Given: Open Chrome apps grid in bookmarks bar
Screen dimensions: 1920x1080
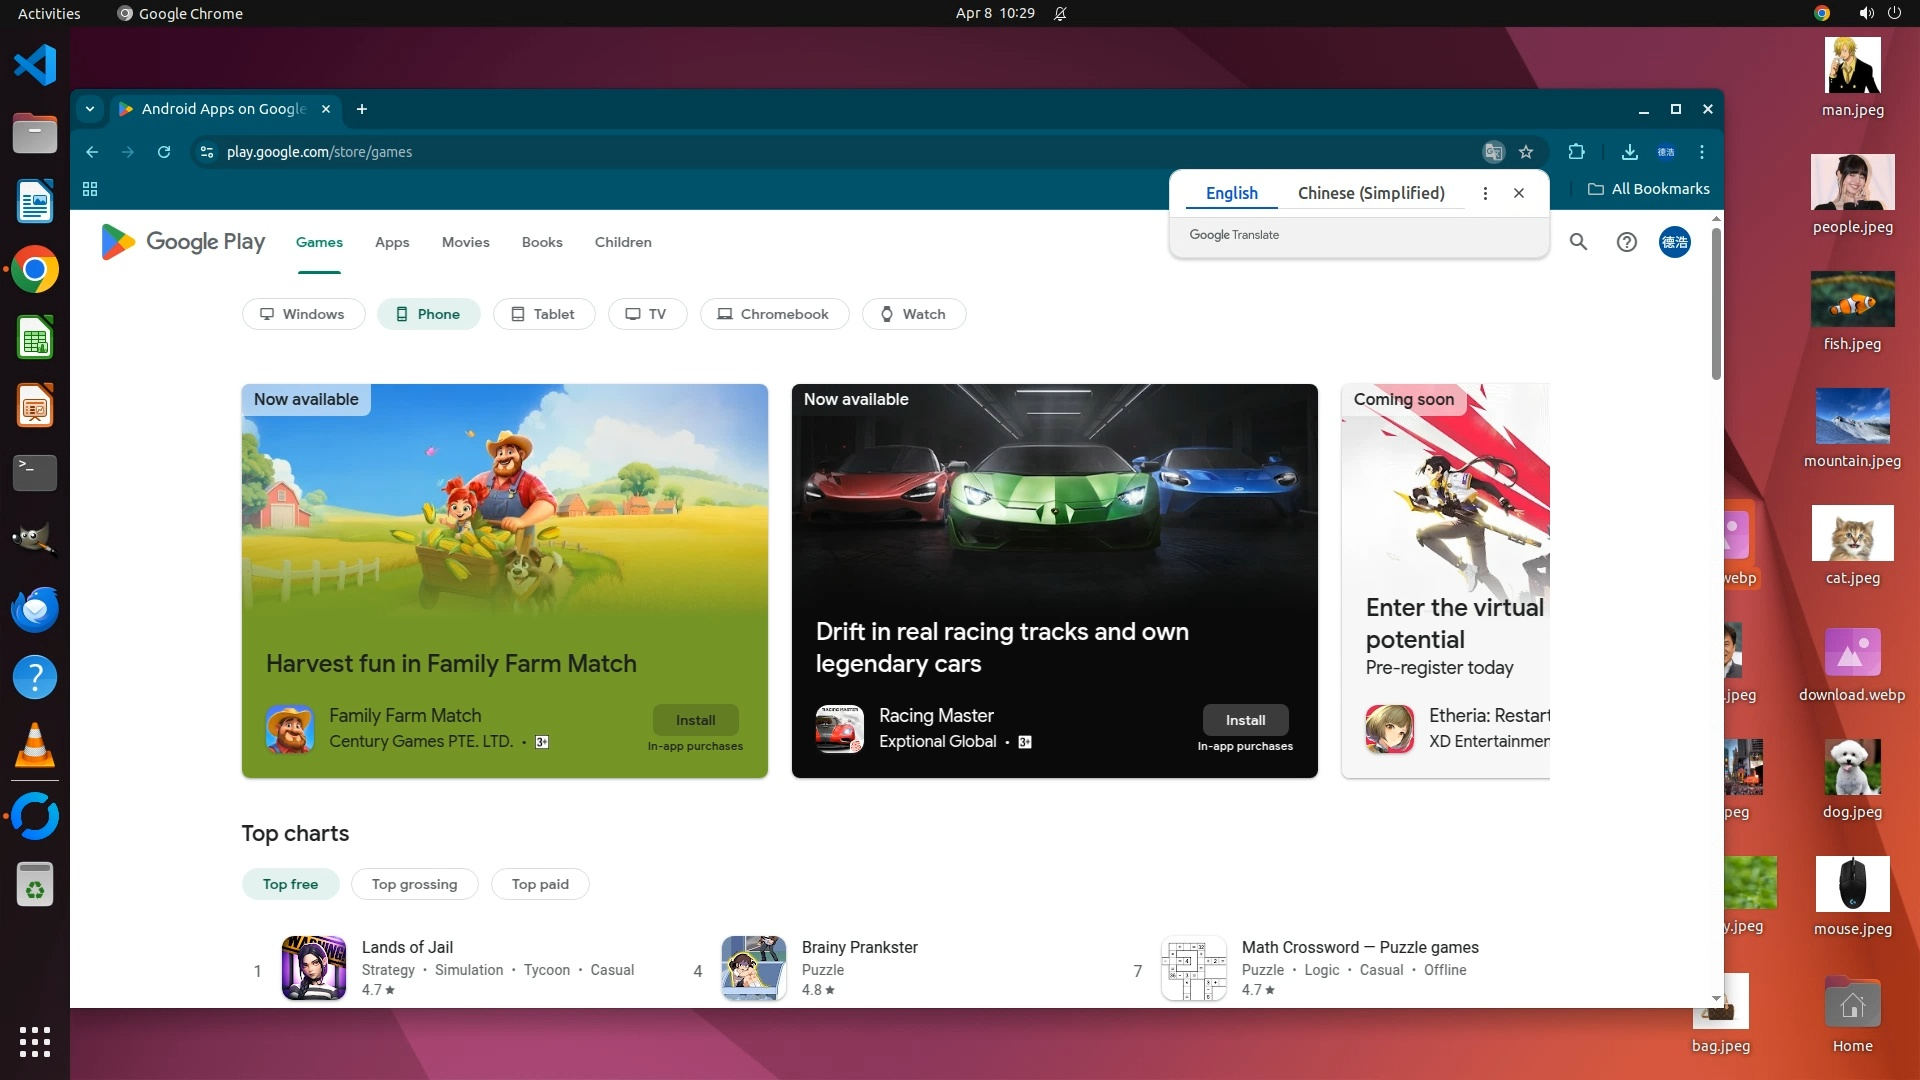Looking at the screenshot, I should tap(90, 189).
